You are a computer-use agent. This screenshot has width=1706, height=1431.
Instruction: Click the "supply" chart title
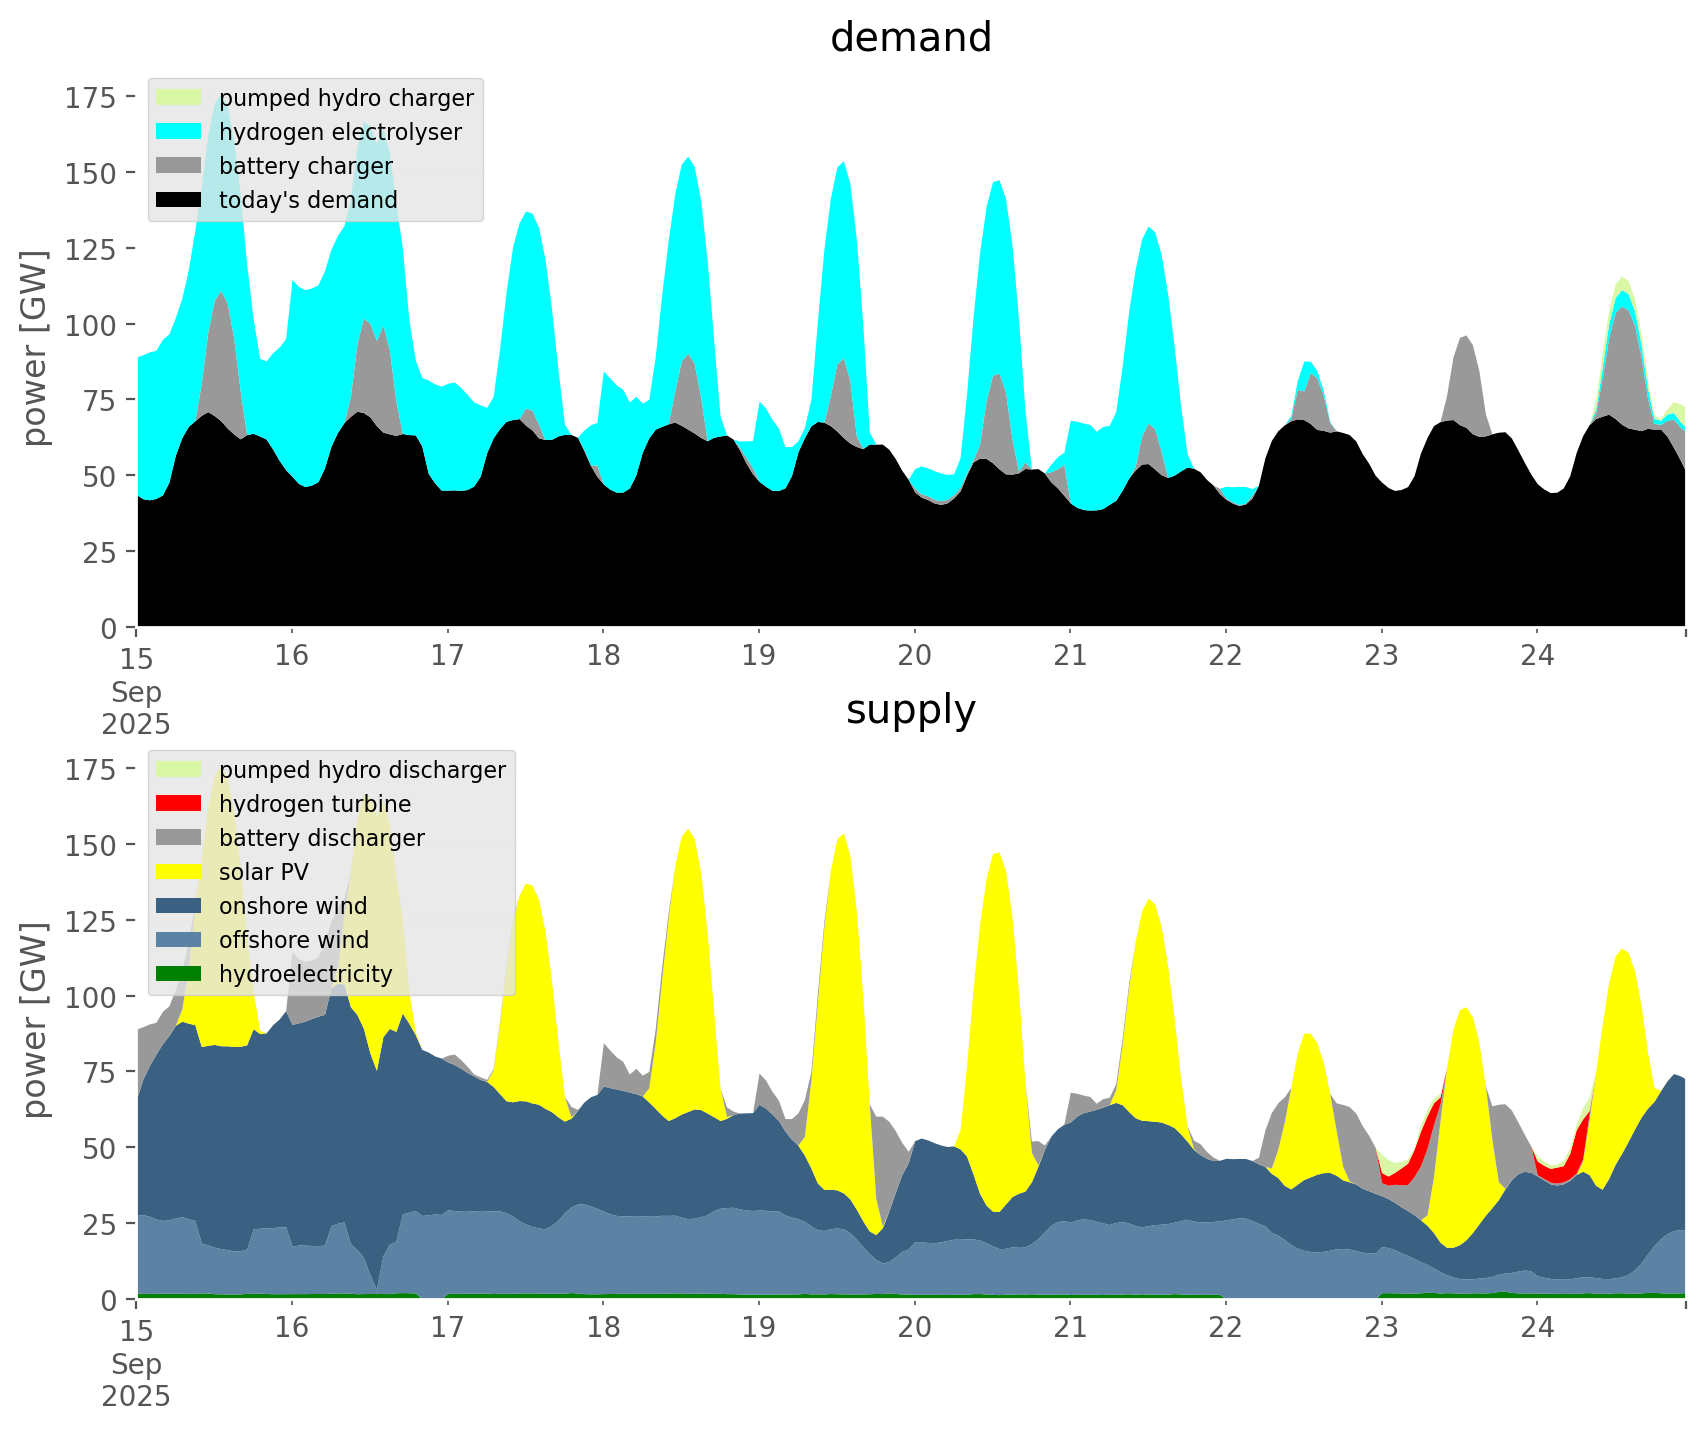pyautogui.click(x=910, y=710)
